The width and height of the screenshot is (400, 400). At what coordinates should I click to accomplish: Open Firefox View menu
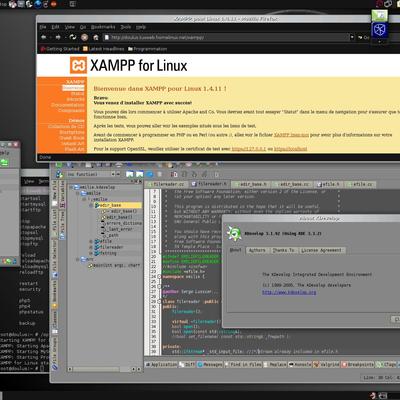[x=70, y=27]
